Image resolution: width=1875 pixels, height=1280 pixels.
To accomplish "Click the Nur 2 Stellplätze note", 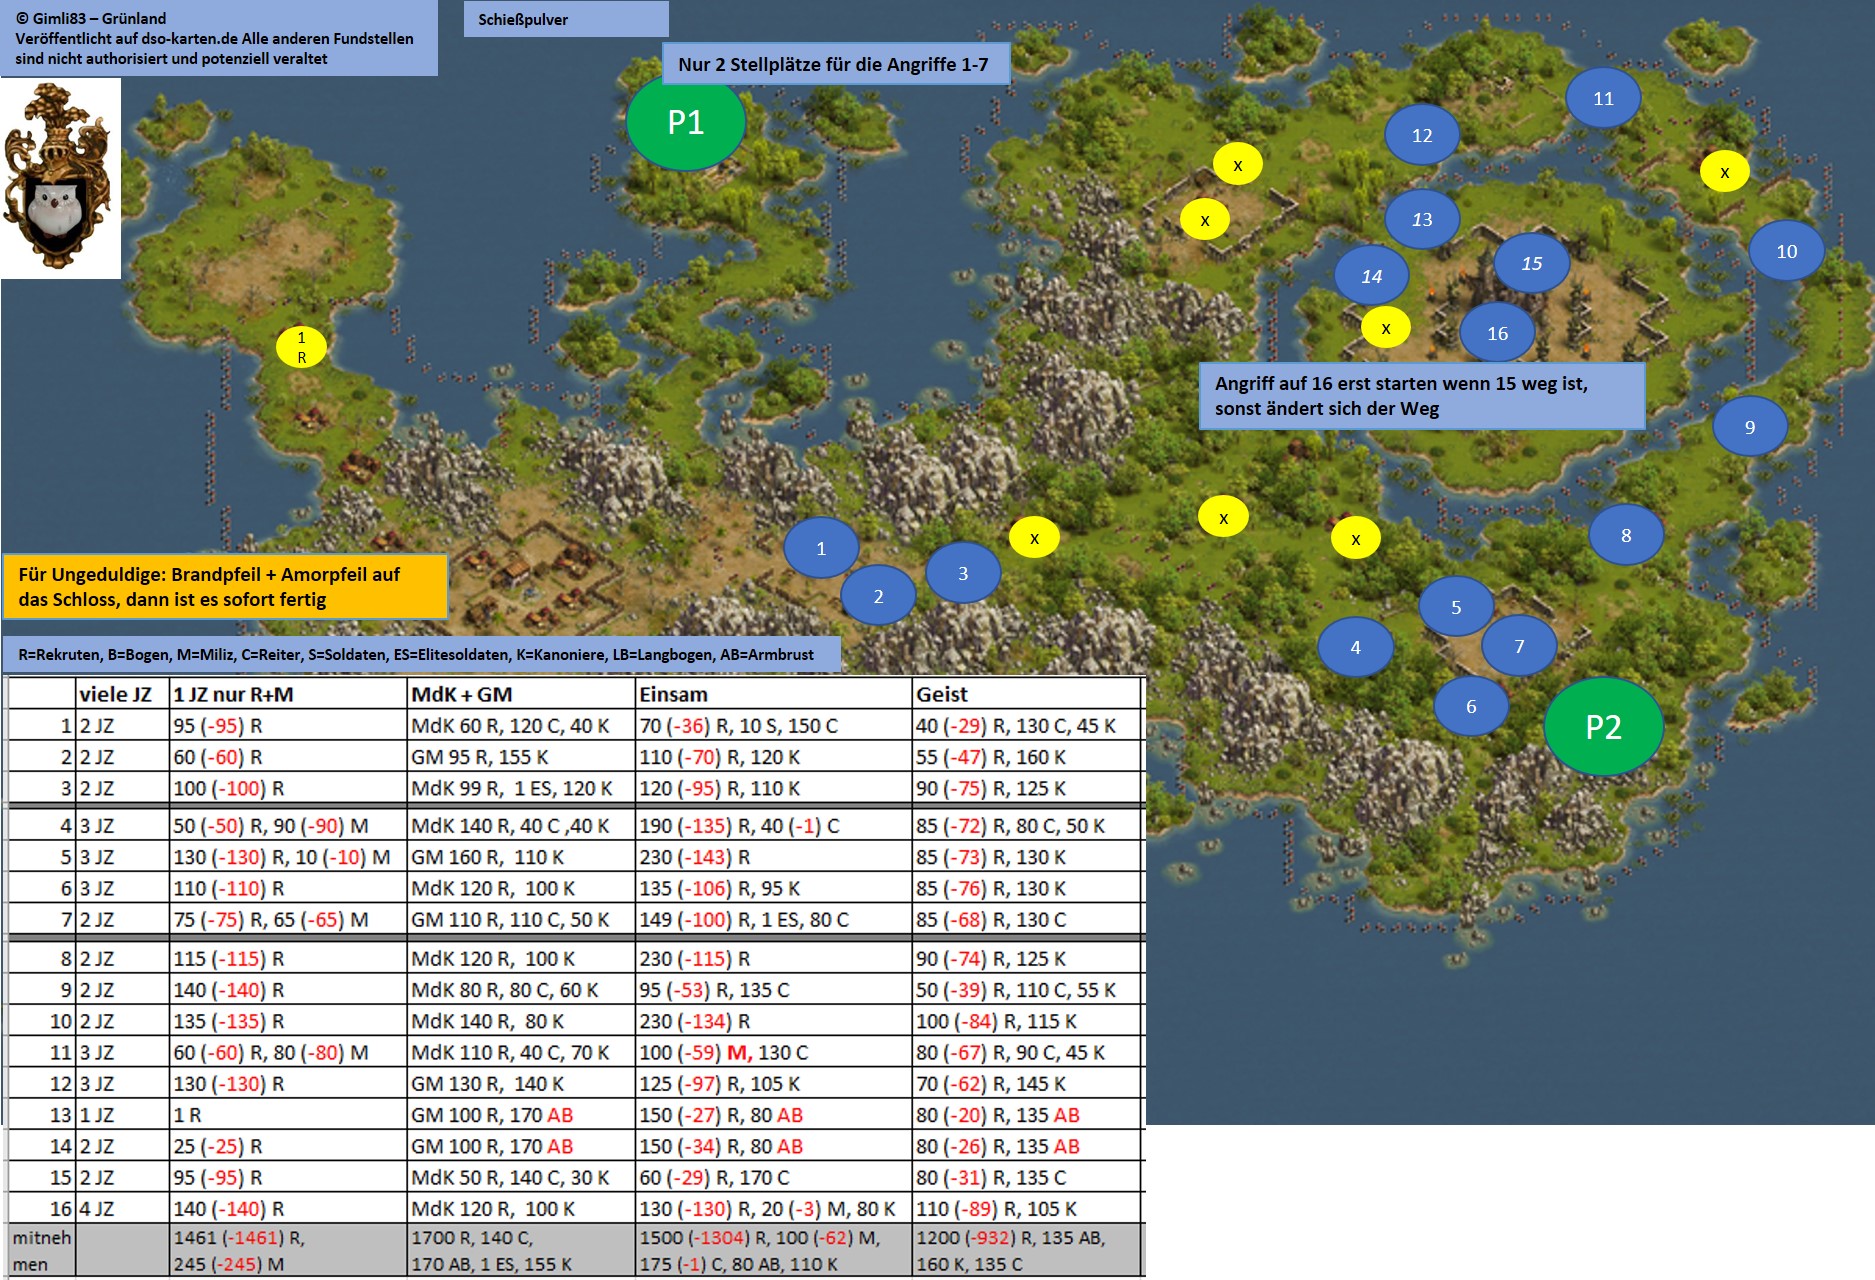I will 834,64.
